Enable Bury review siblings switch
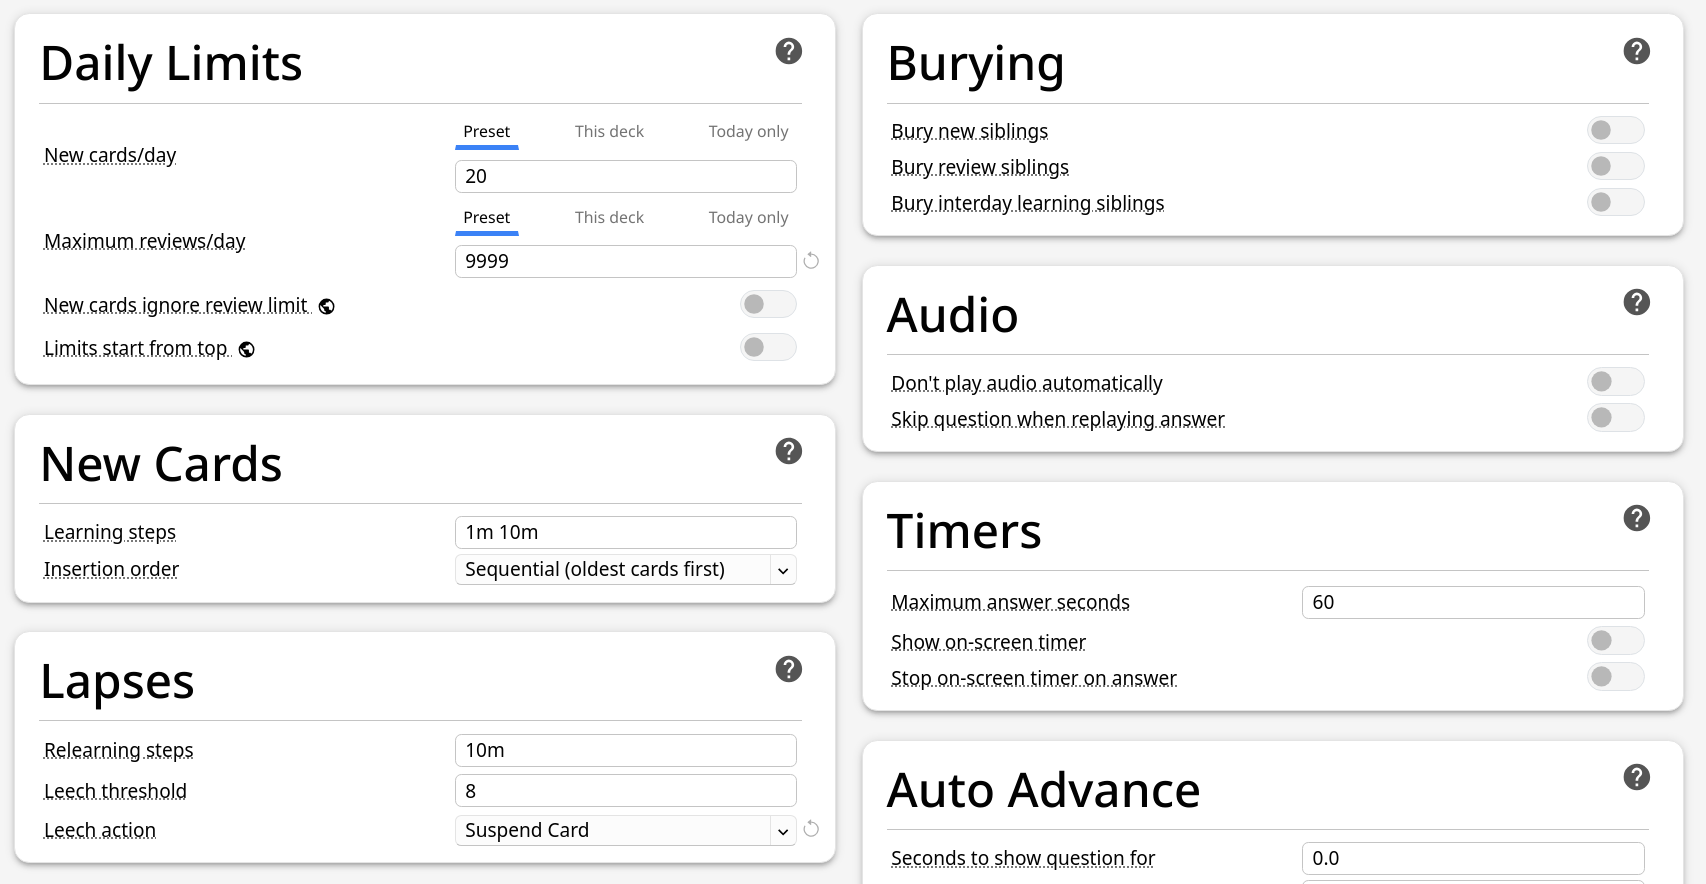1706x884 pixels. click(x=1616, y=166)
